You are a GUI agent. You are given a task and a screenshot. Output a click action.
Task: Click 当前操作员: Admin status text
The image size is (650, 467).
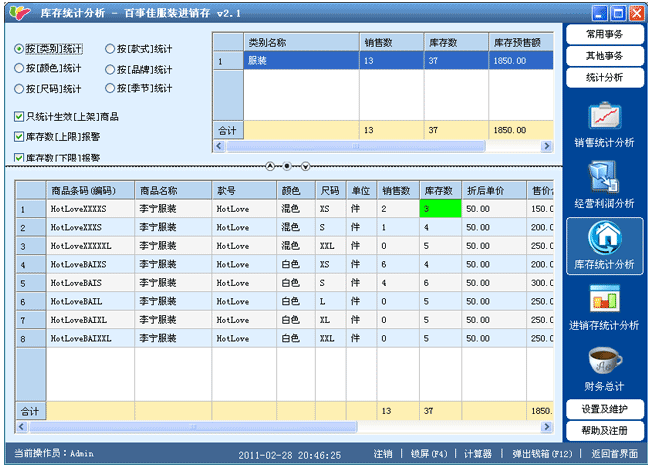pos(54,453)
